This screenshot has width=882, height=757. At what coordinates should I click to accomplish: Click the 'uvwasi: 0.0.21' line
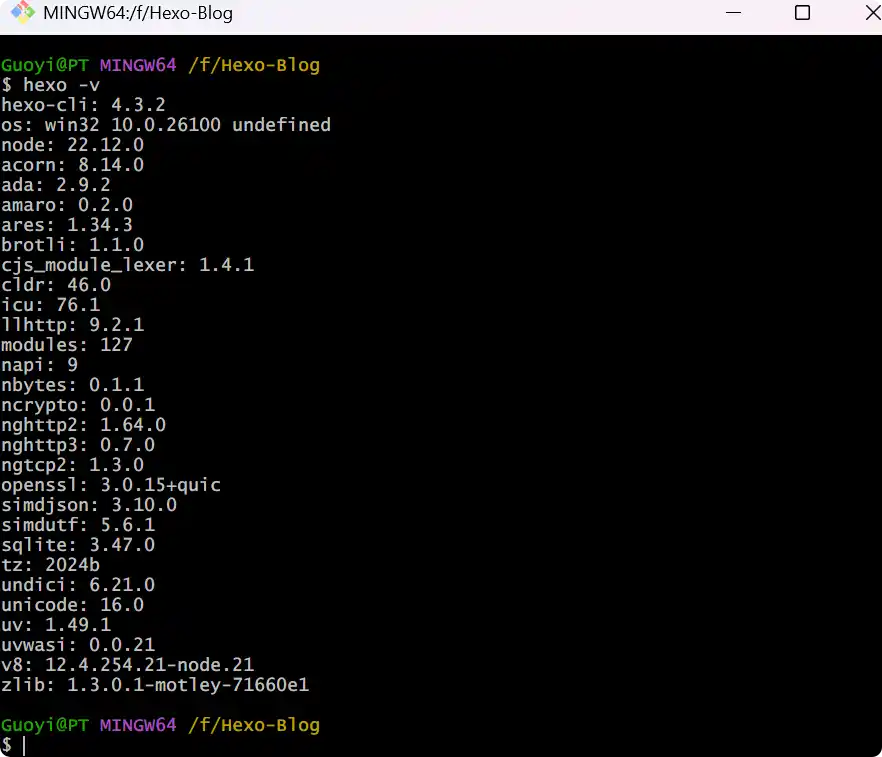(78, 644)
